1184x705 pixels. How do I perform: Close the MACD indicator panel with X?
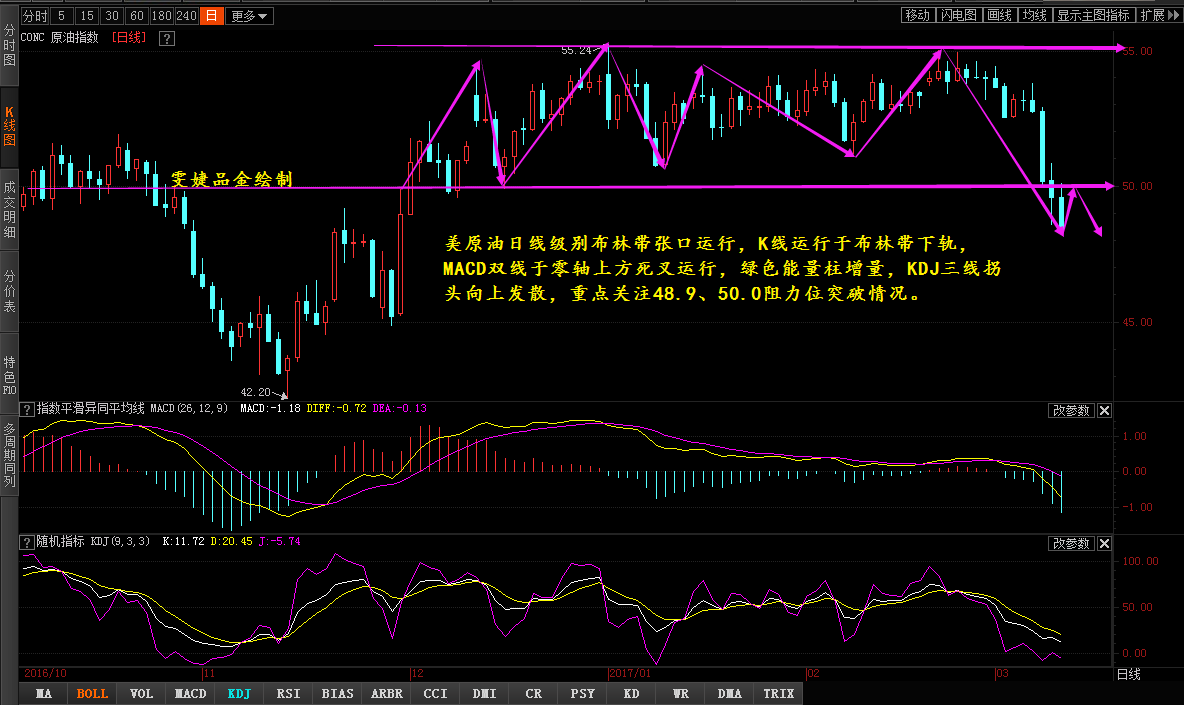pyautogui.click(x=1104, y=410)
